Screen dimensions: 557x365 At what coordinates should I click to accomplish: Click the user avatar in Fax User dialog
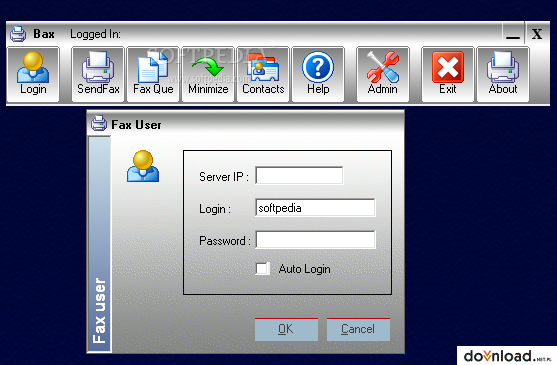[143, 166]
